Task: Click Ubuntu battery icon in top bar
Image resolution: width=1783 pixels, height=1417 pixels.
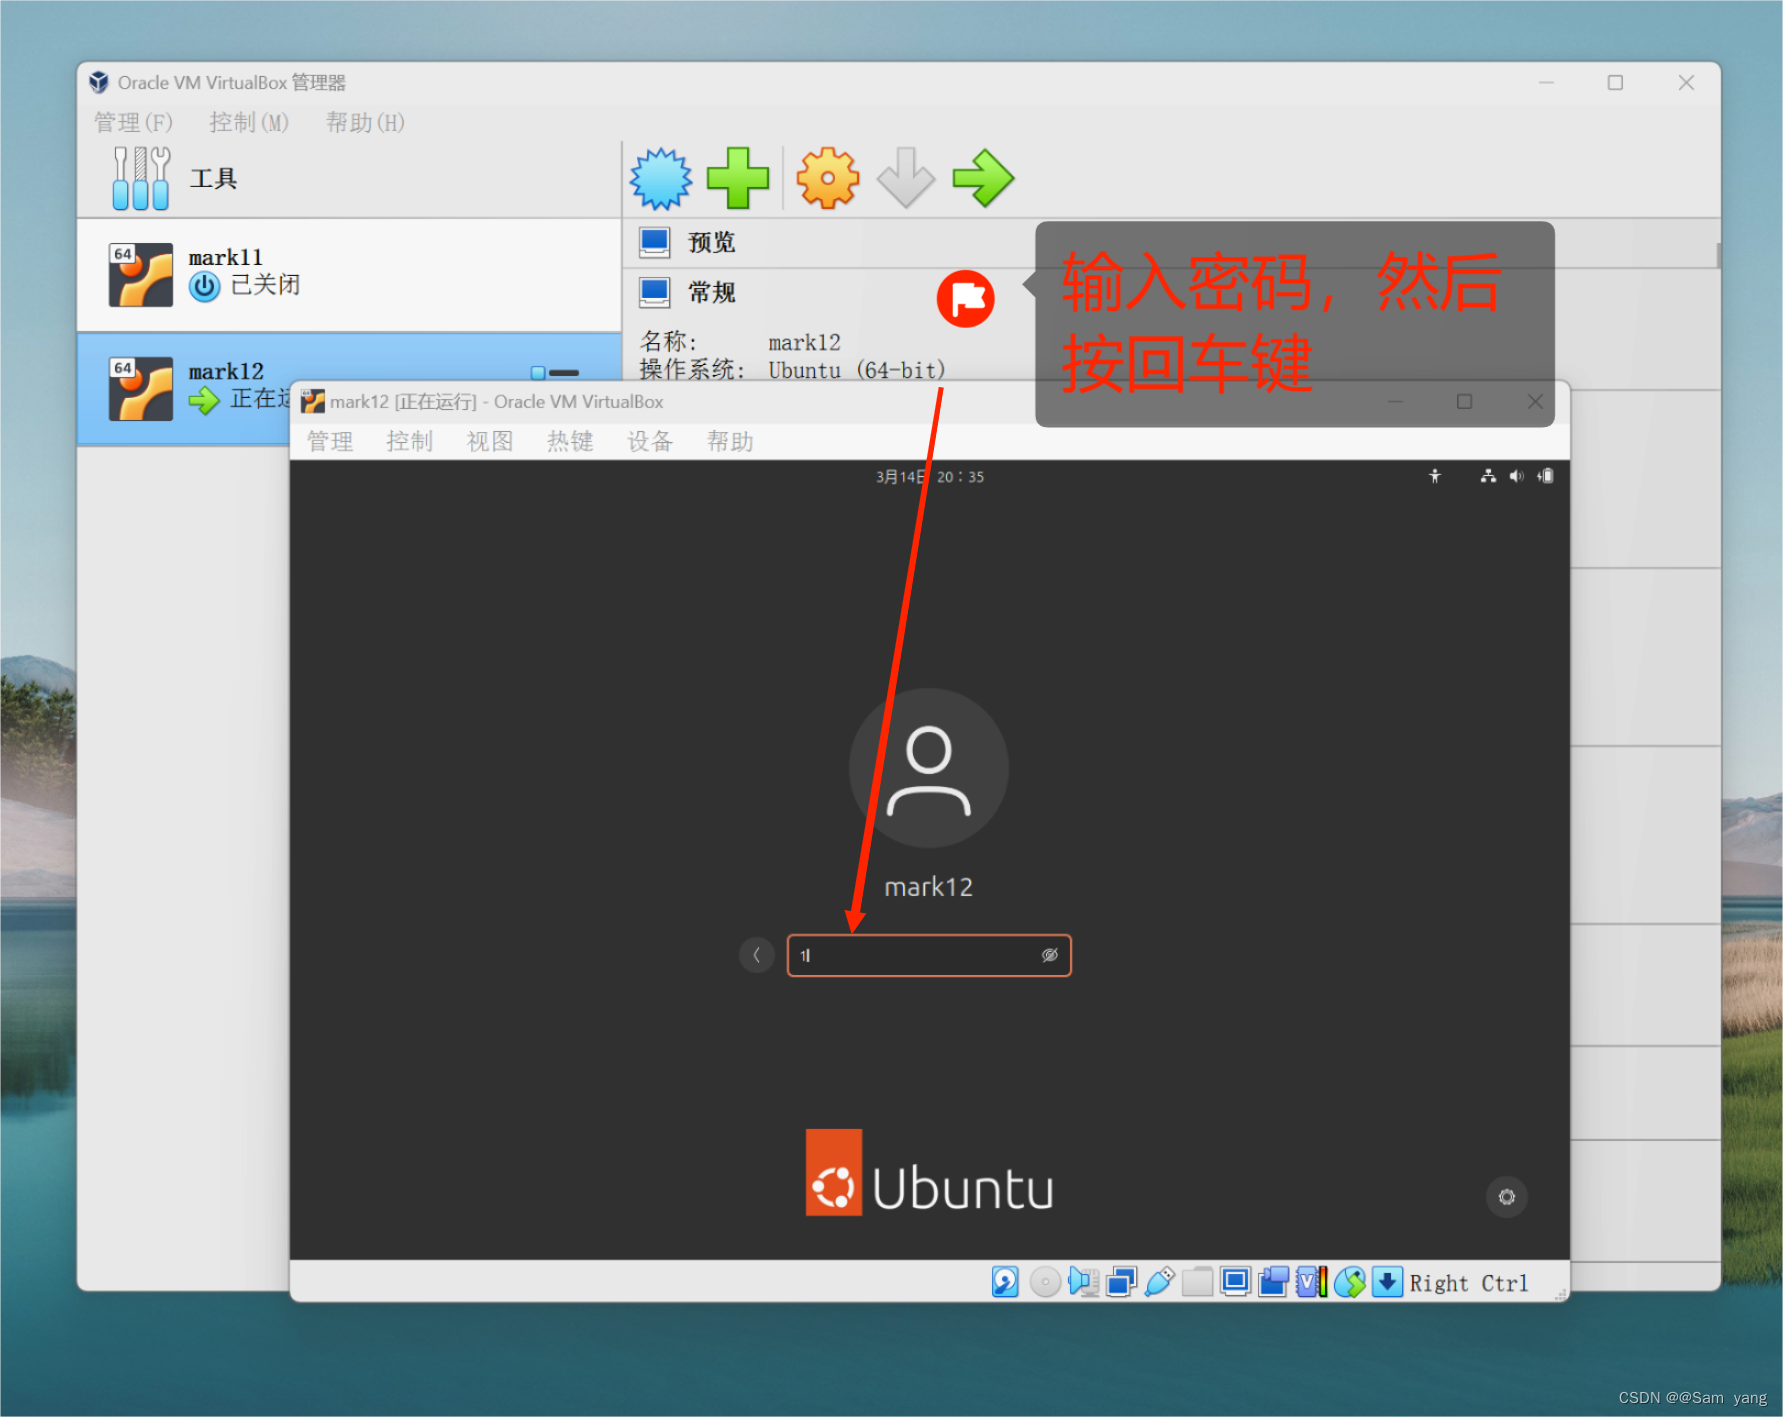Action: coord(1546,477)
